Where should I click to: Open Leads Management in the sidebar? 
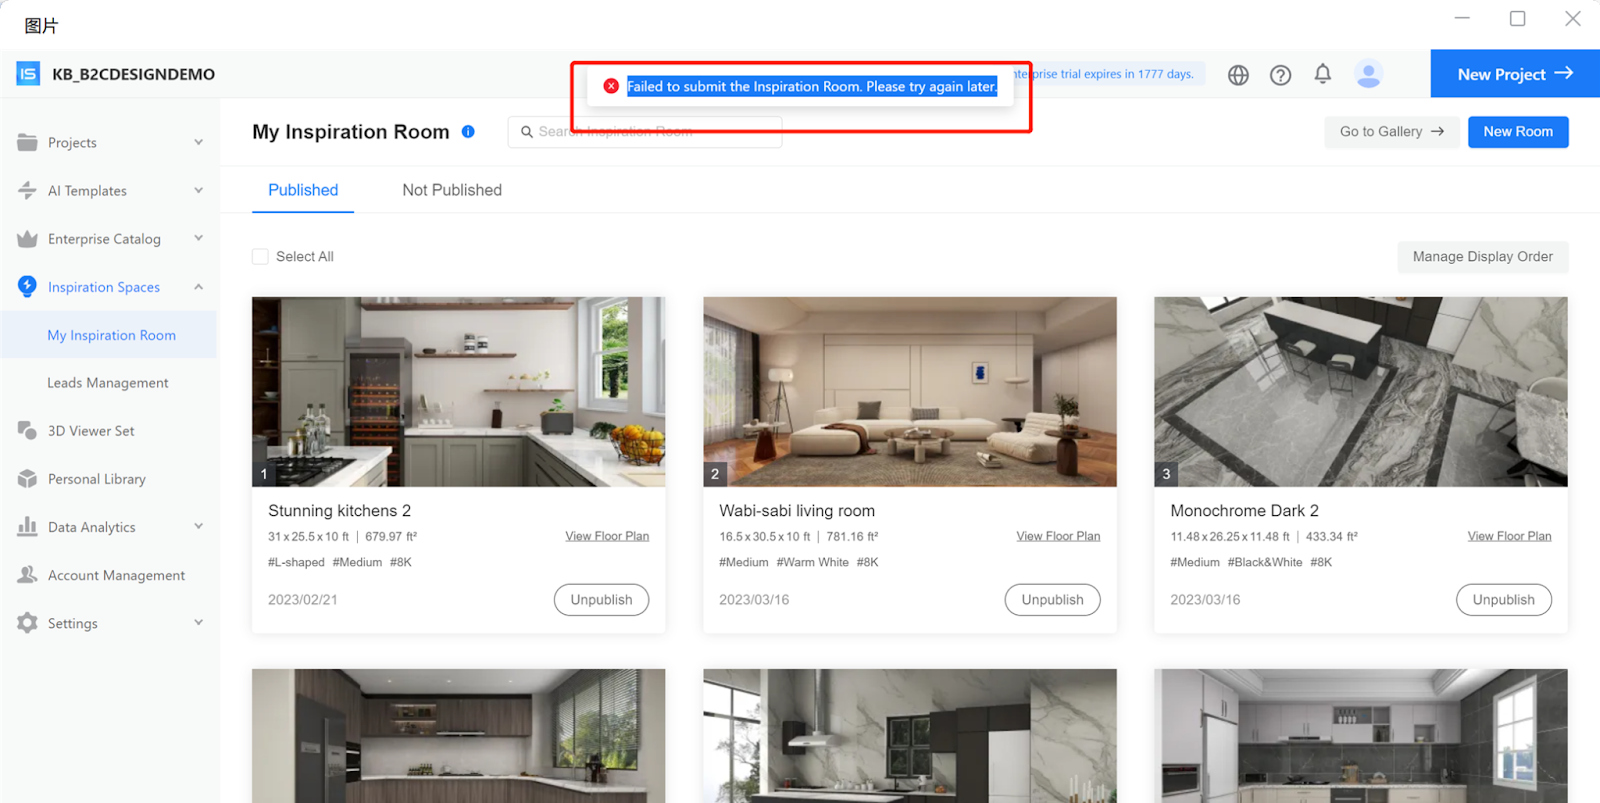(x=108, y=383)
